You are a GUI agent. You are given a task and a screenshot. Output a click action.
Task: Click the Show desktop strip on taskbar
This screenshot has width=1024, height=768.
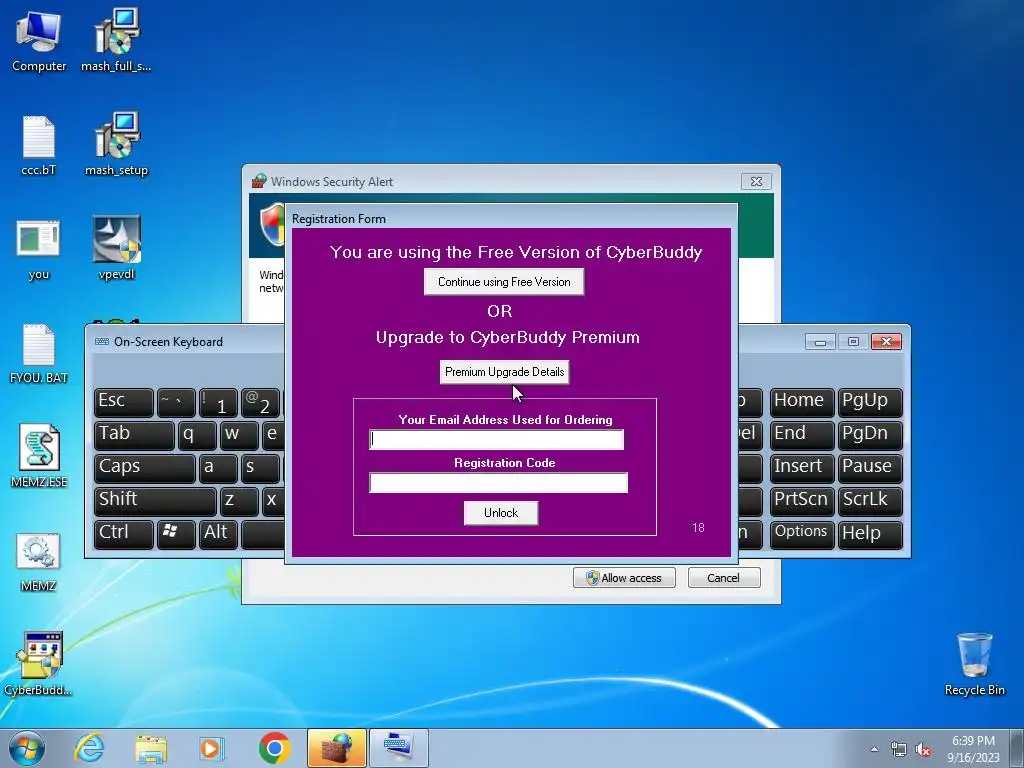coord(1017,748)
